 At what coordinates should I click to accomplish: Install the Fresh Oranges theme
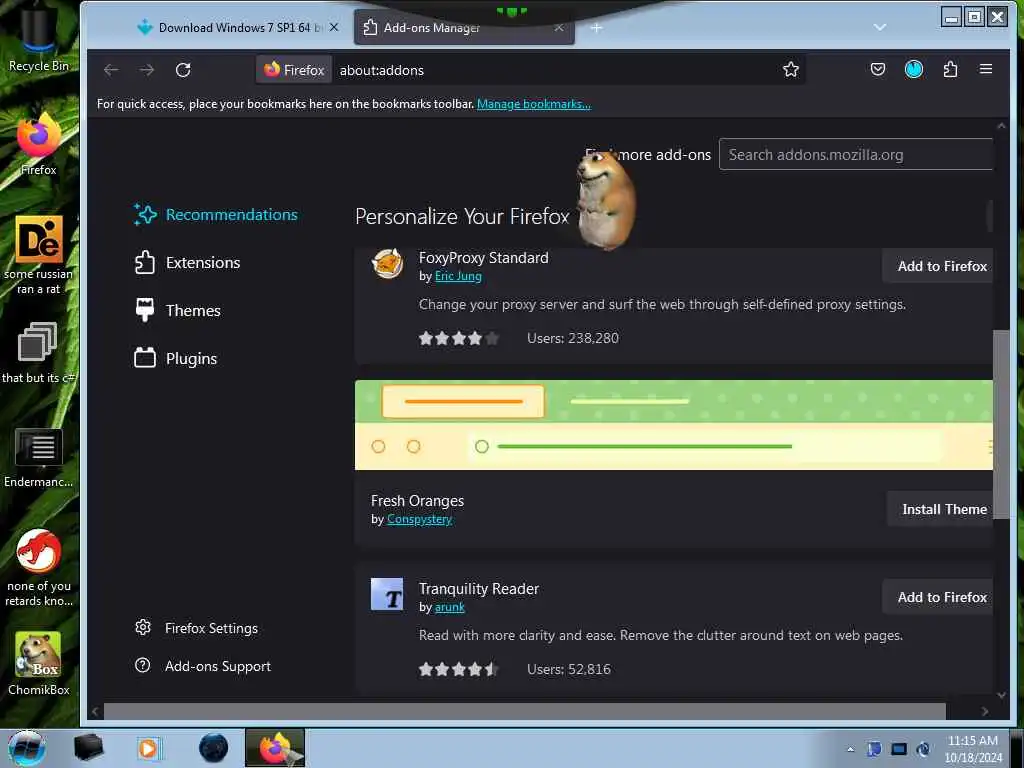(x=940, y=509)
